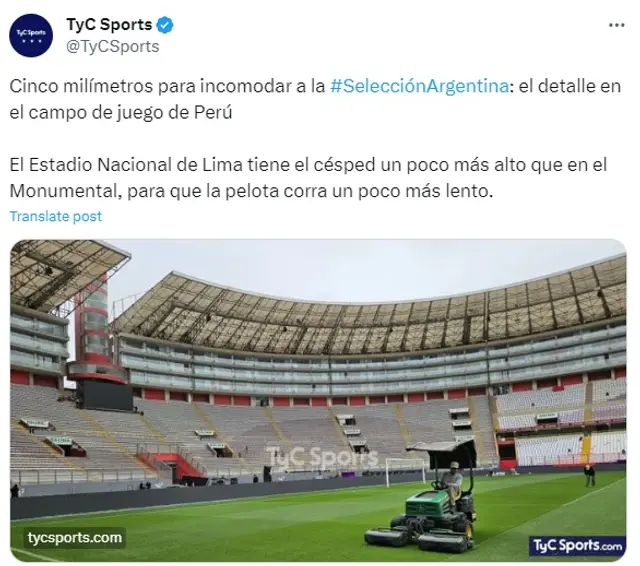640x566 pixels.
Task: Open the stadium photo attachment
Action: click(x=318, y=400)
